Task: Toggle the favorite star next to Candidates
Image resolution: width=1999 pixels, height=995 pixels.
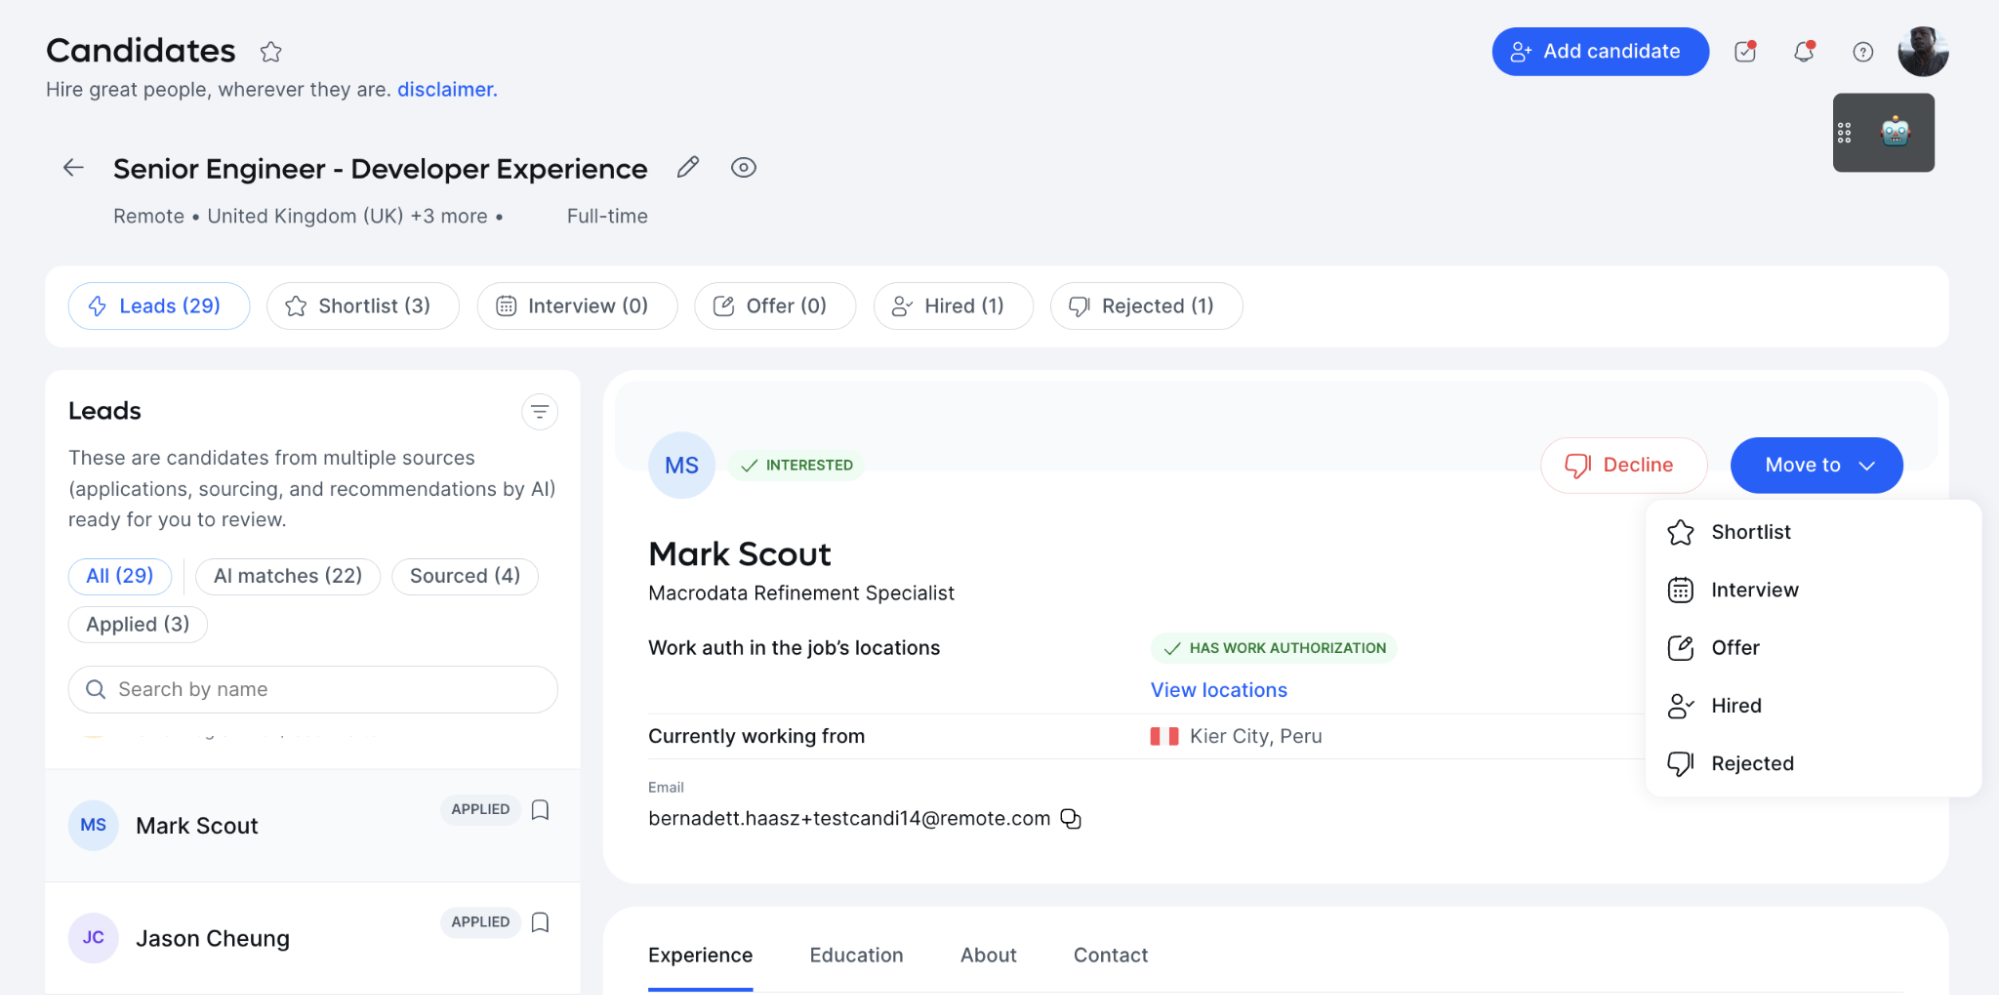Action: coord(270,52)
